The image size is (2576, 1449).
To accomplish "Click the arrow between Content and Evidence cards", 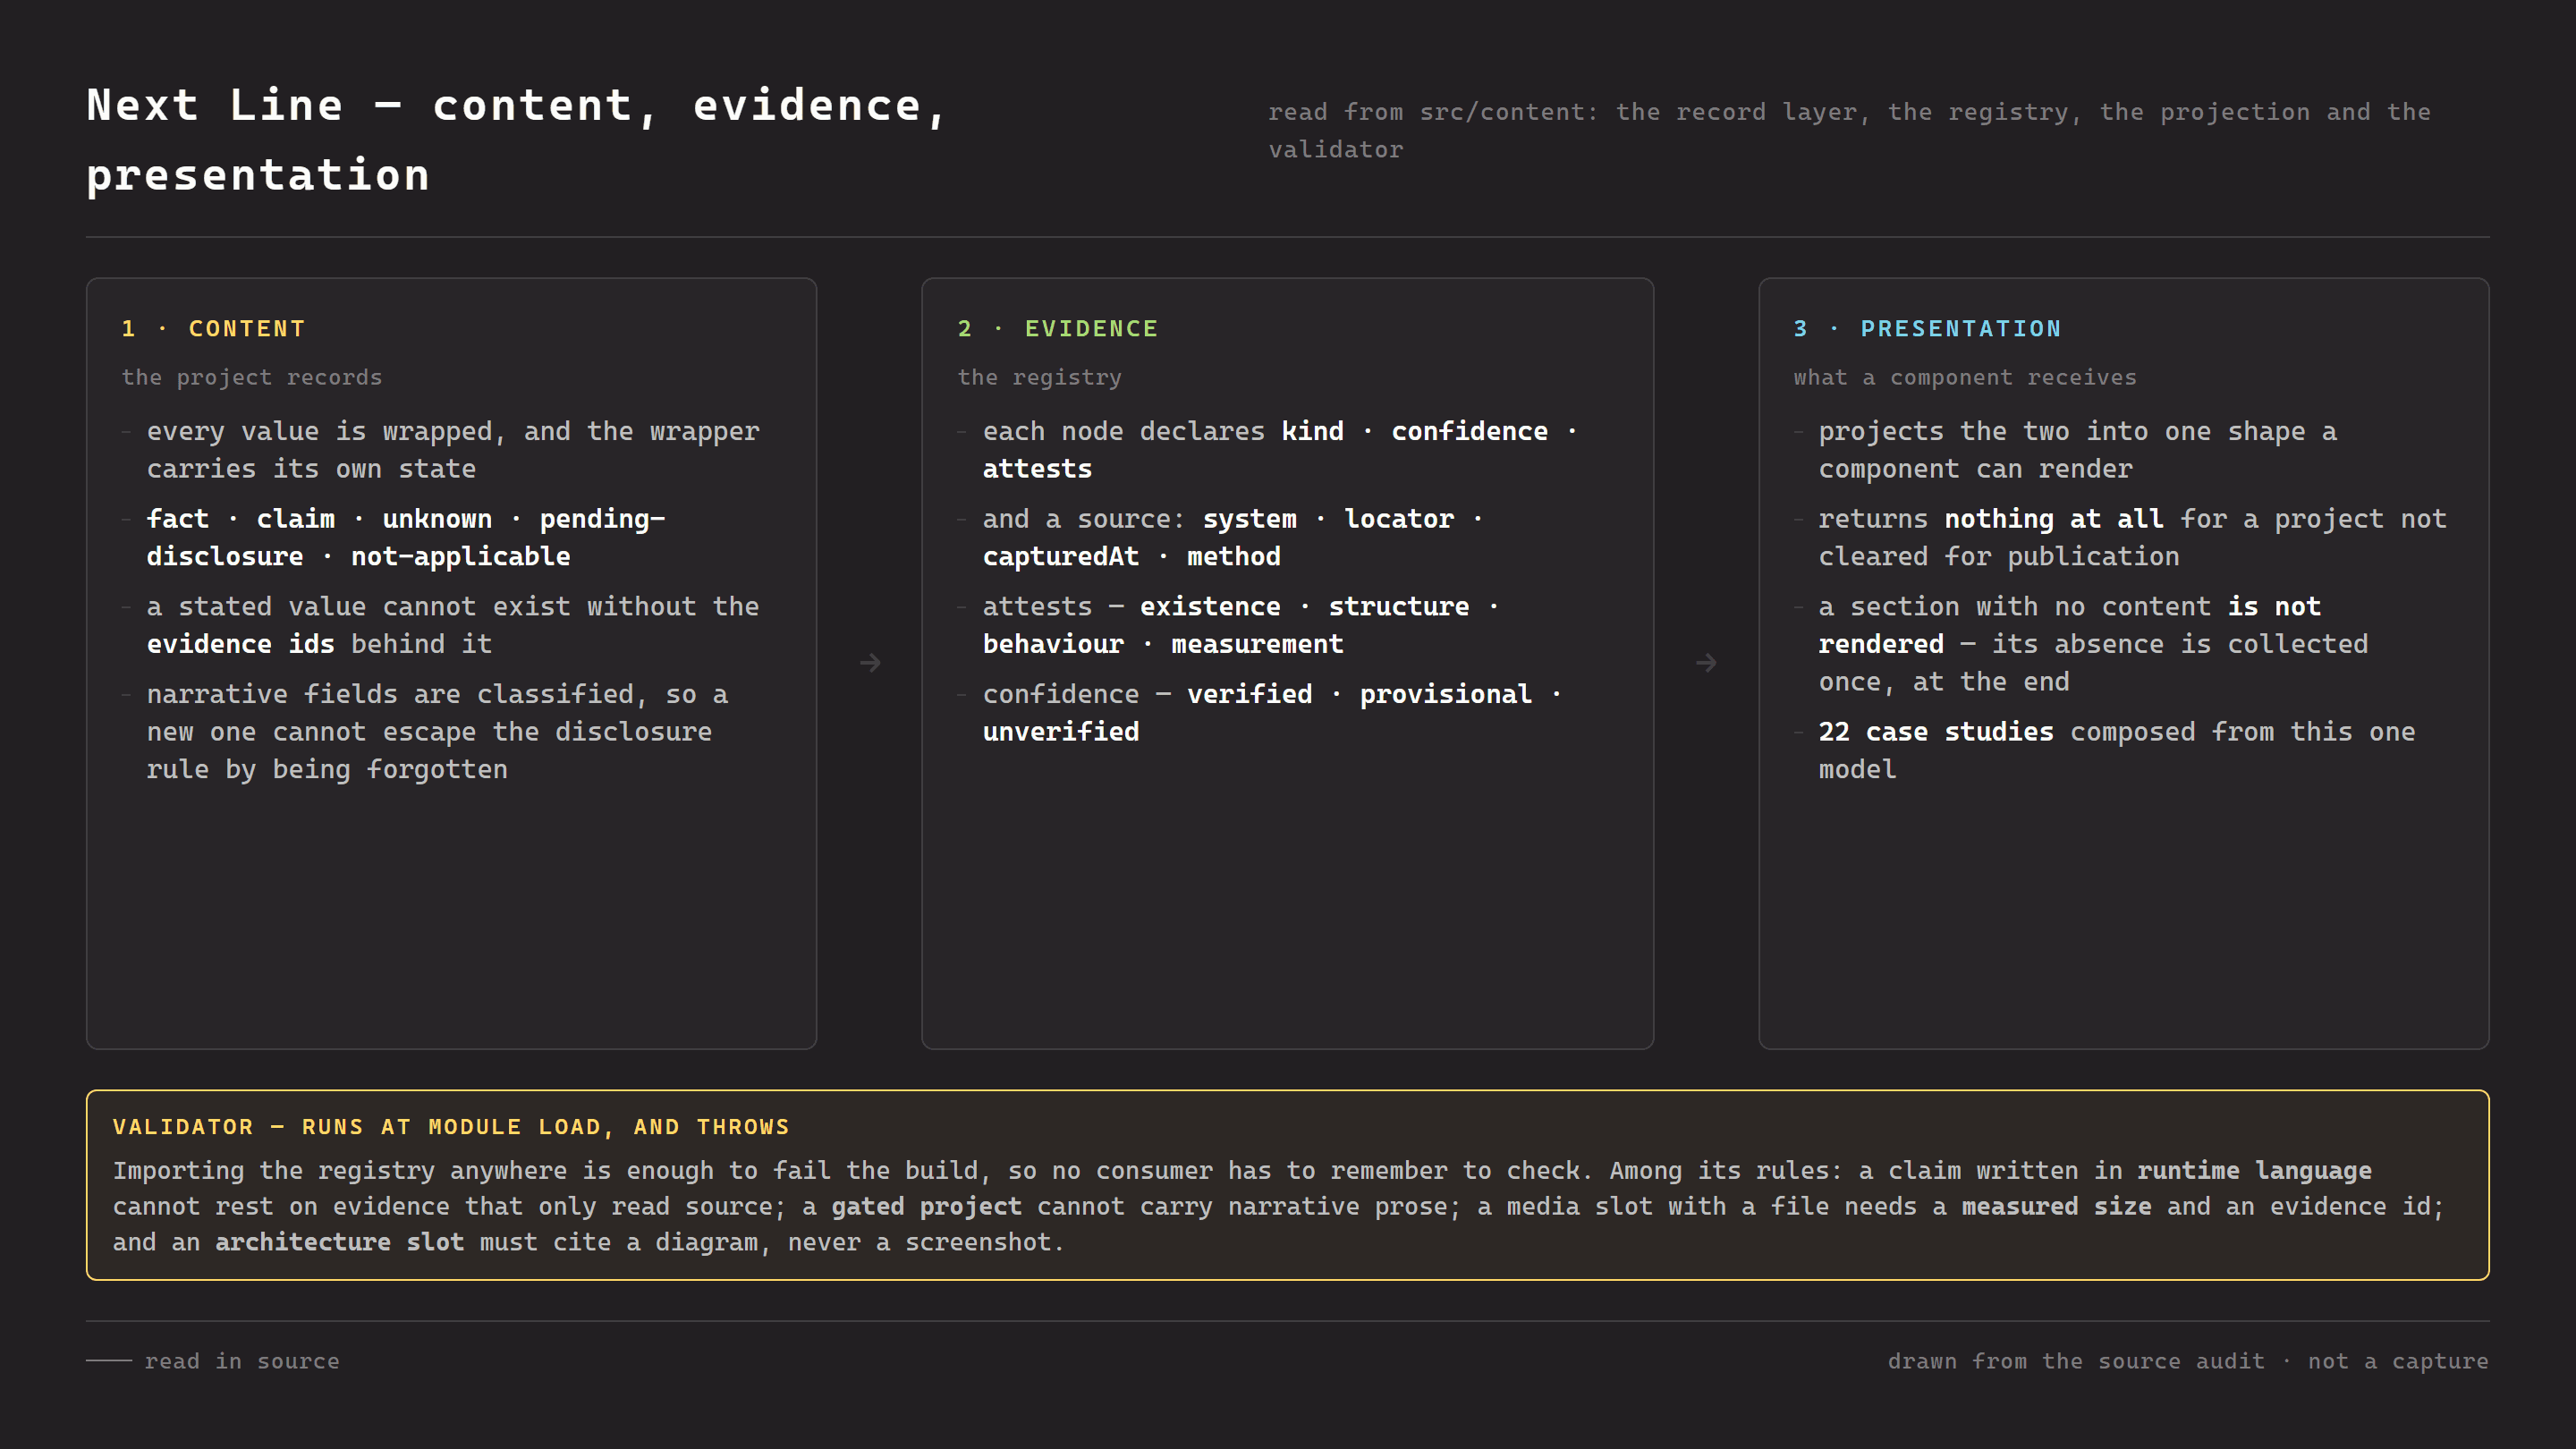I will pyautogui.click(x=870, y=663).
